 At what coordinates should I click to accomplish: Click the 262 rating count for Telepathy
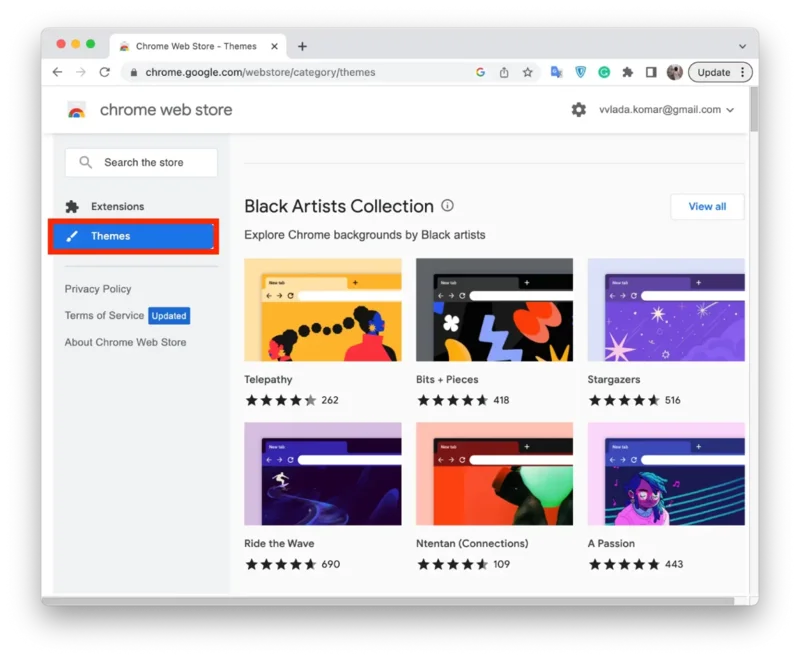[x=330, y=400]
